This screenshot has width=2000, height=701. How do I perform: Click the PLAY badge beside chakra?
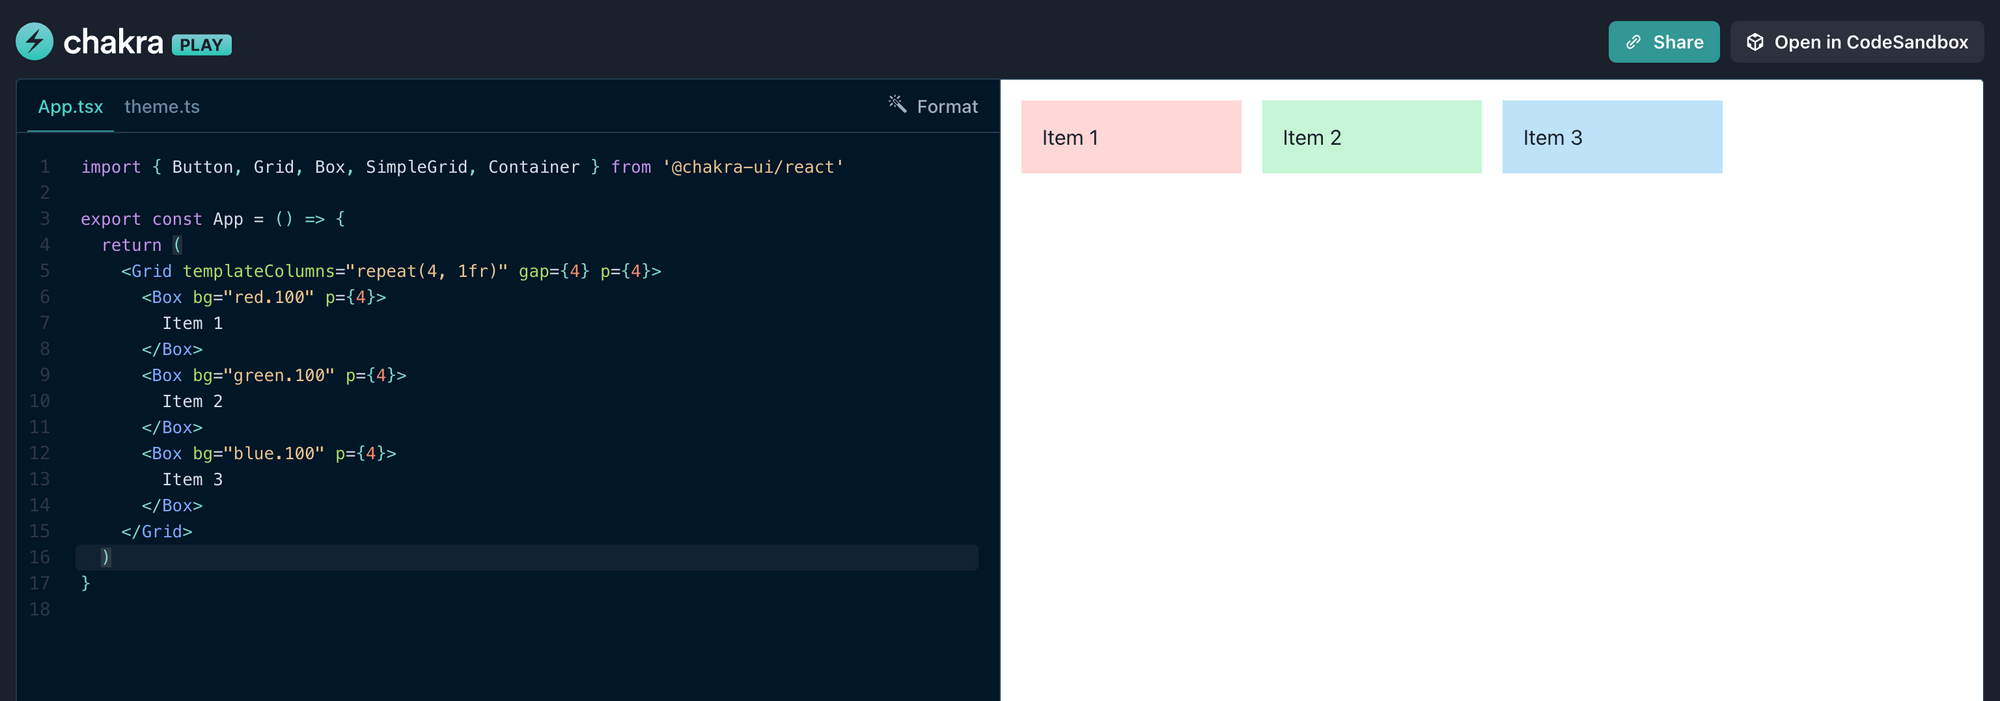coord(201,45)
